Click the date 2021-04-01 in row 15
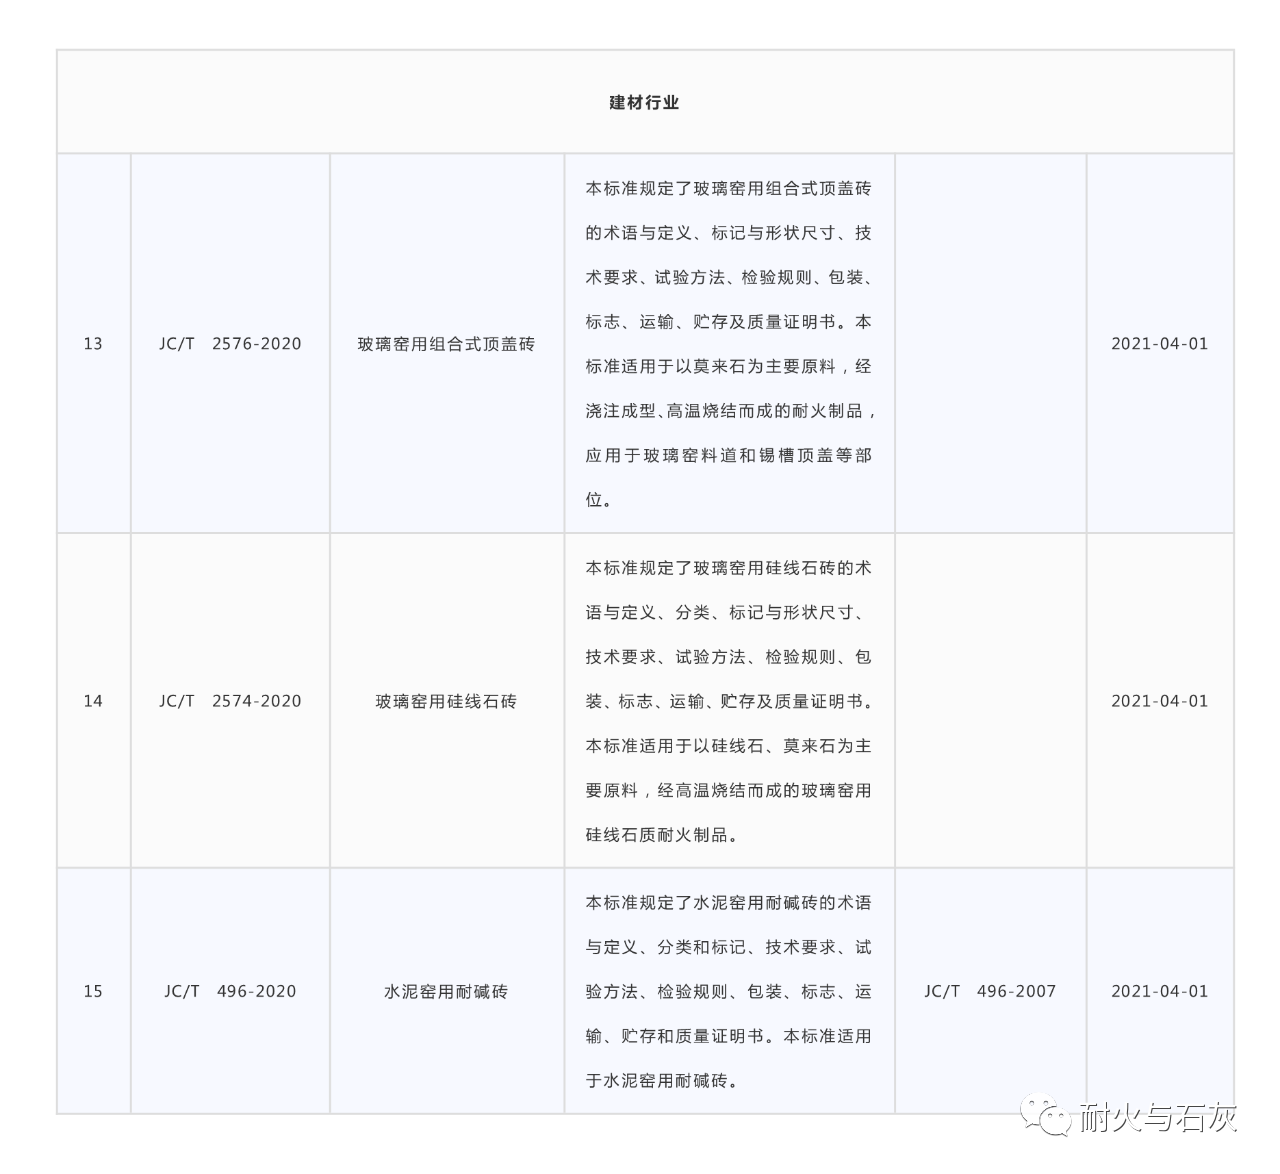Viewport: 1280px width, 1174px height. (x=1160, y=992)
